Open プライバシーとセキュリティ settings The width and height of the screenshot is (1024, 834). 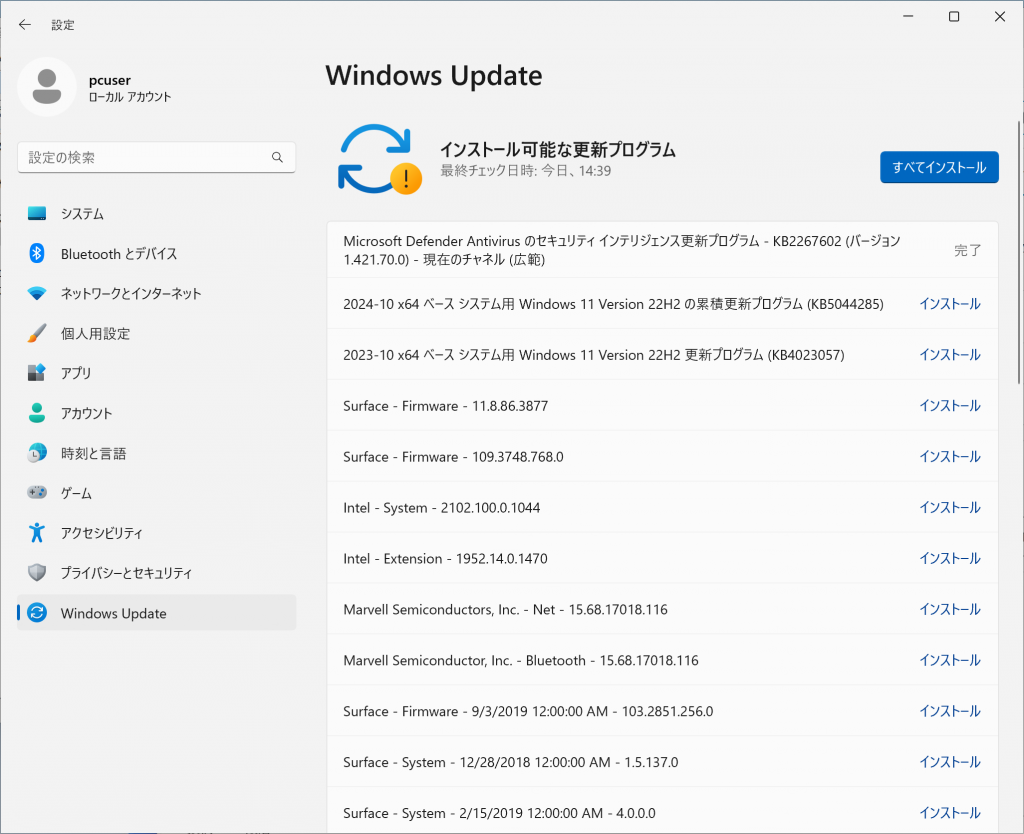[157, 573]
